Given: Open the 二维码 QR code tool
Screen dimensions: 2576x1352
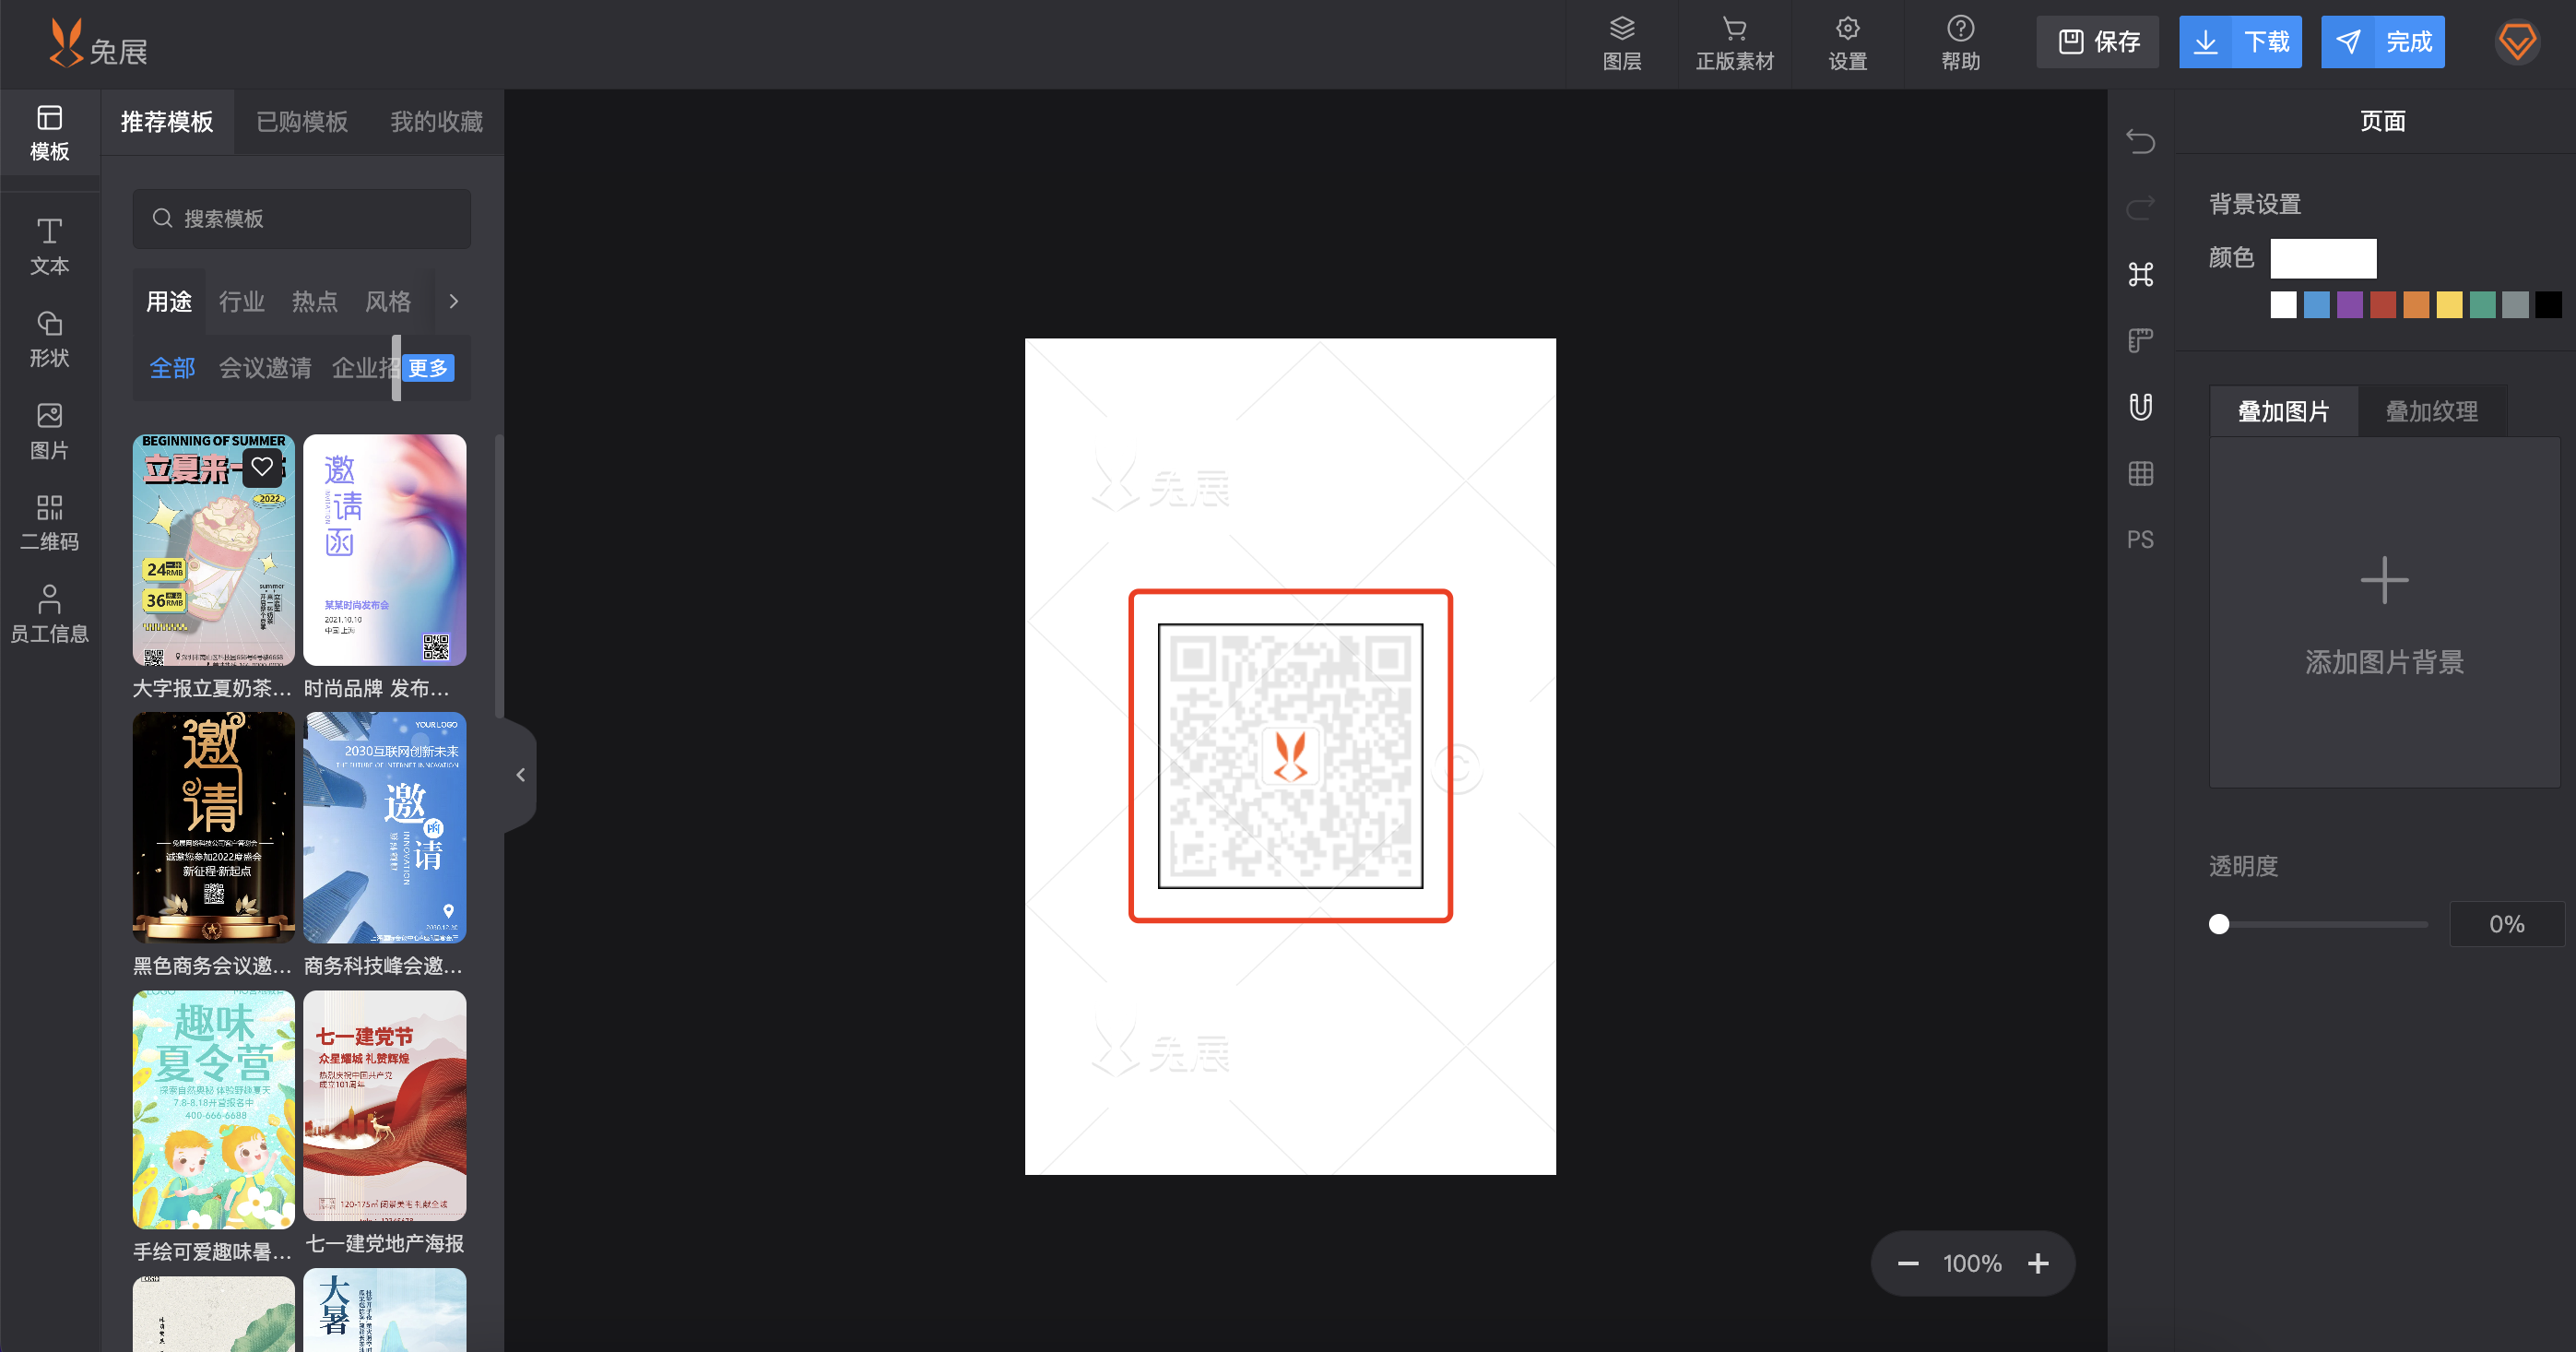Looking at the screenshot, I should point(49,523).
